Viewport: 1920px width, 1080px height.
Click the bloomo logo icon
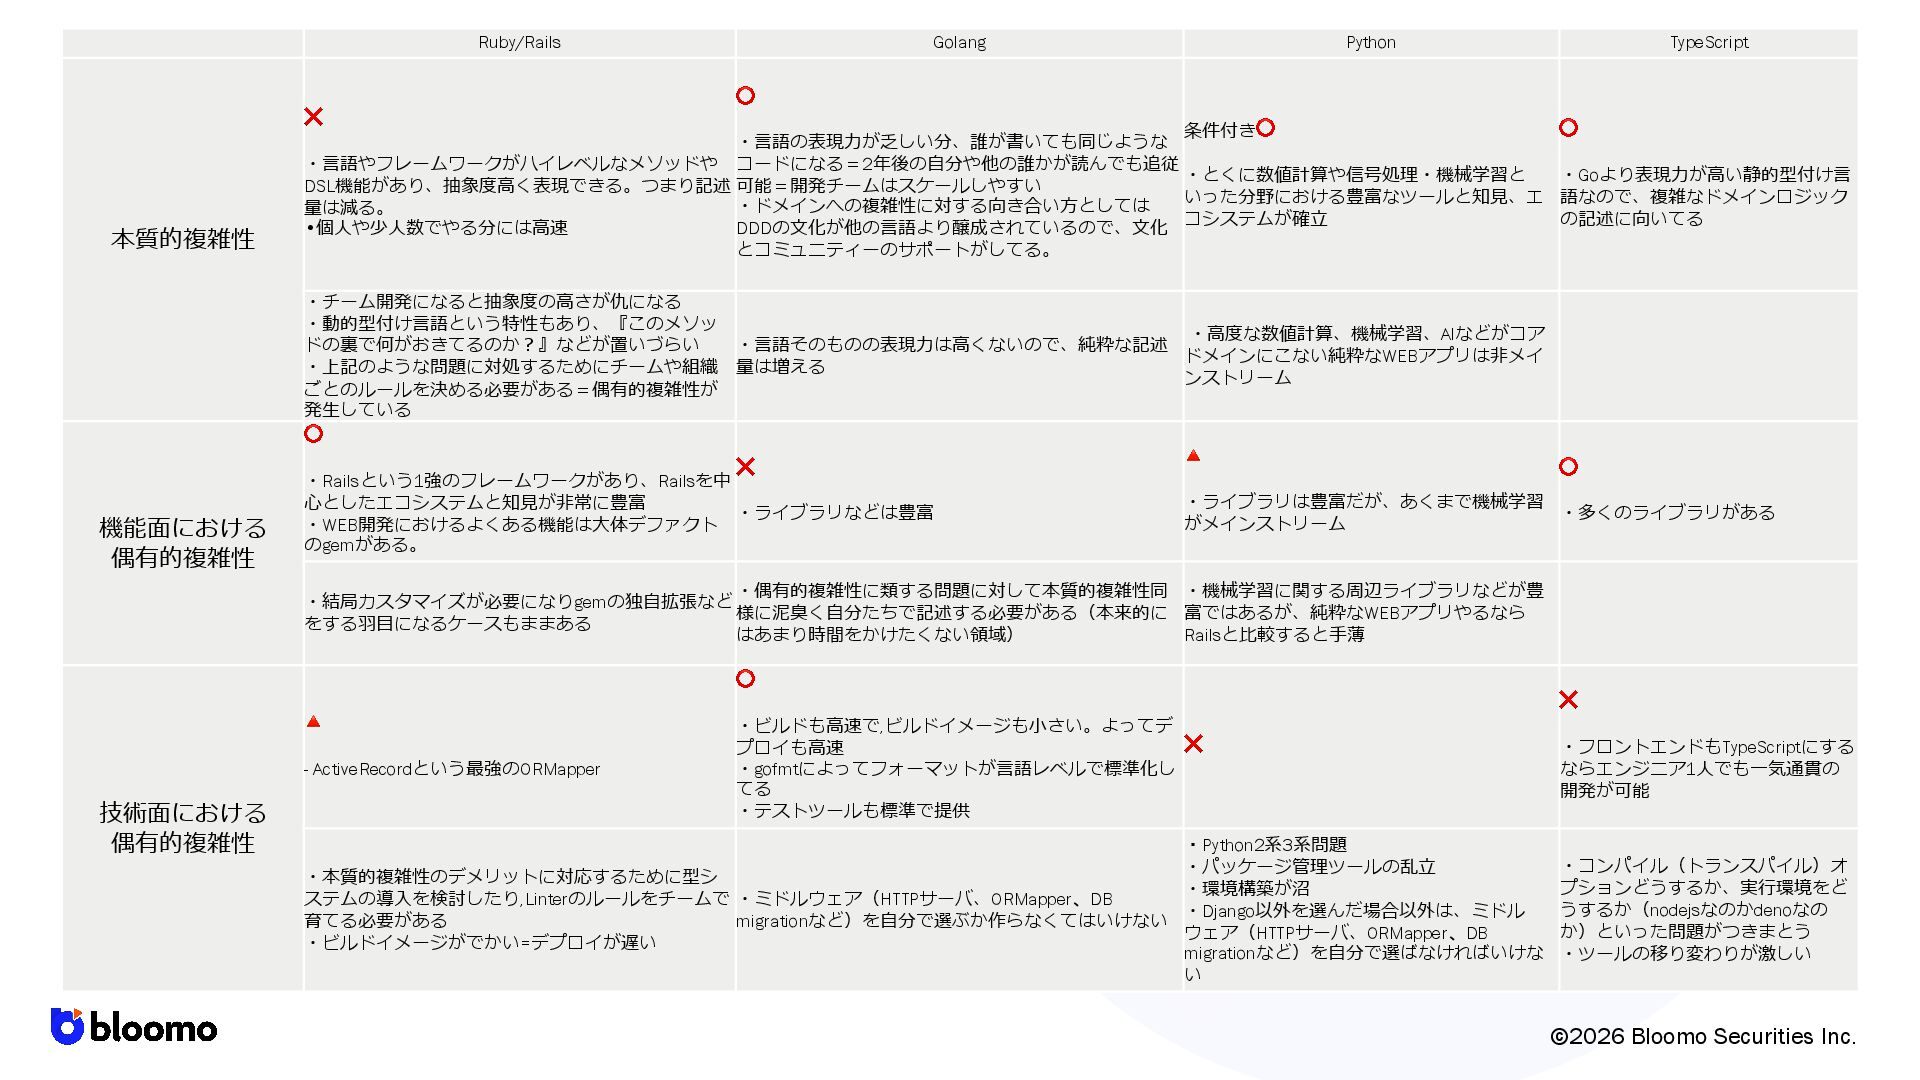pyautogui.click(x=67, y=1027)
